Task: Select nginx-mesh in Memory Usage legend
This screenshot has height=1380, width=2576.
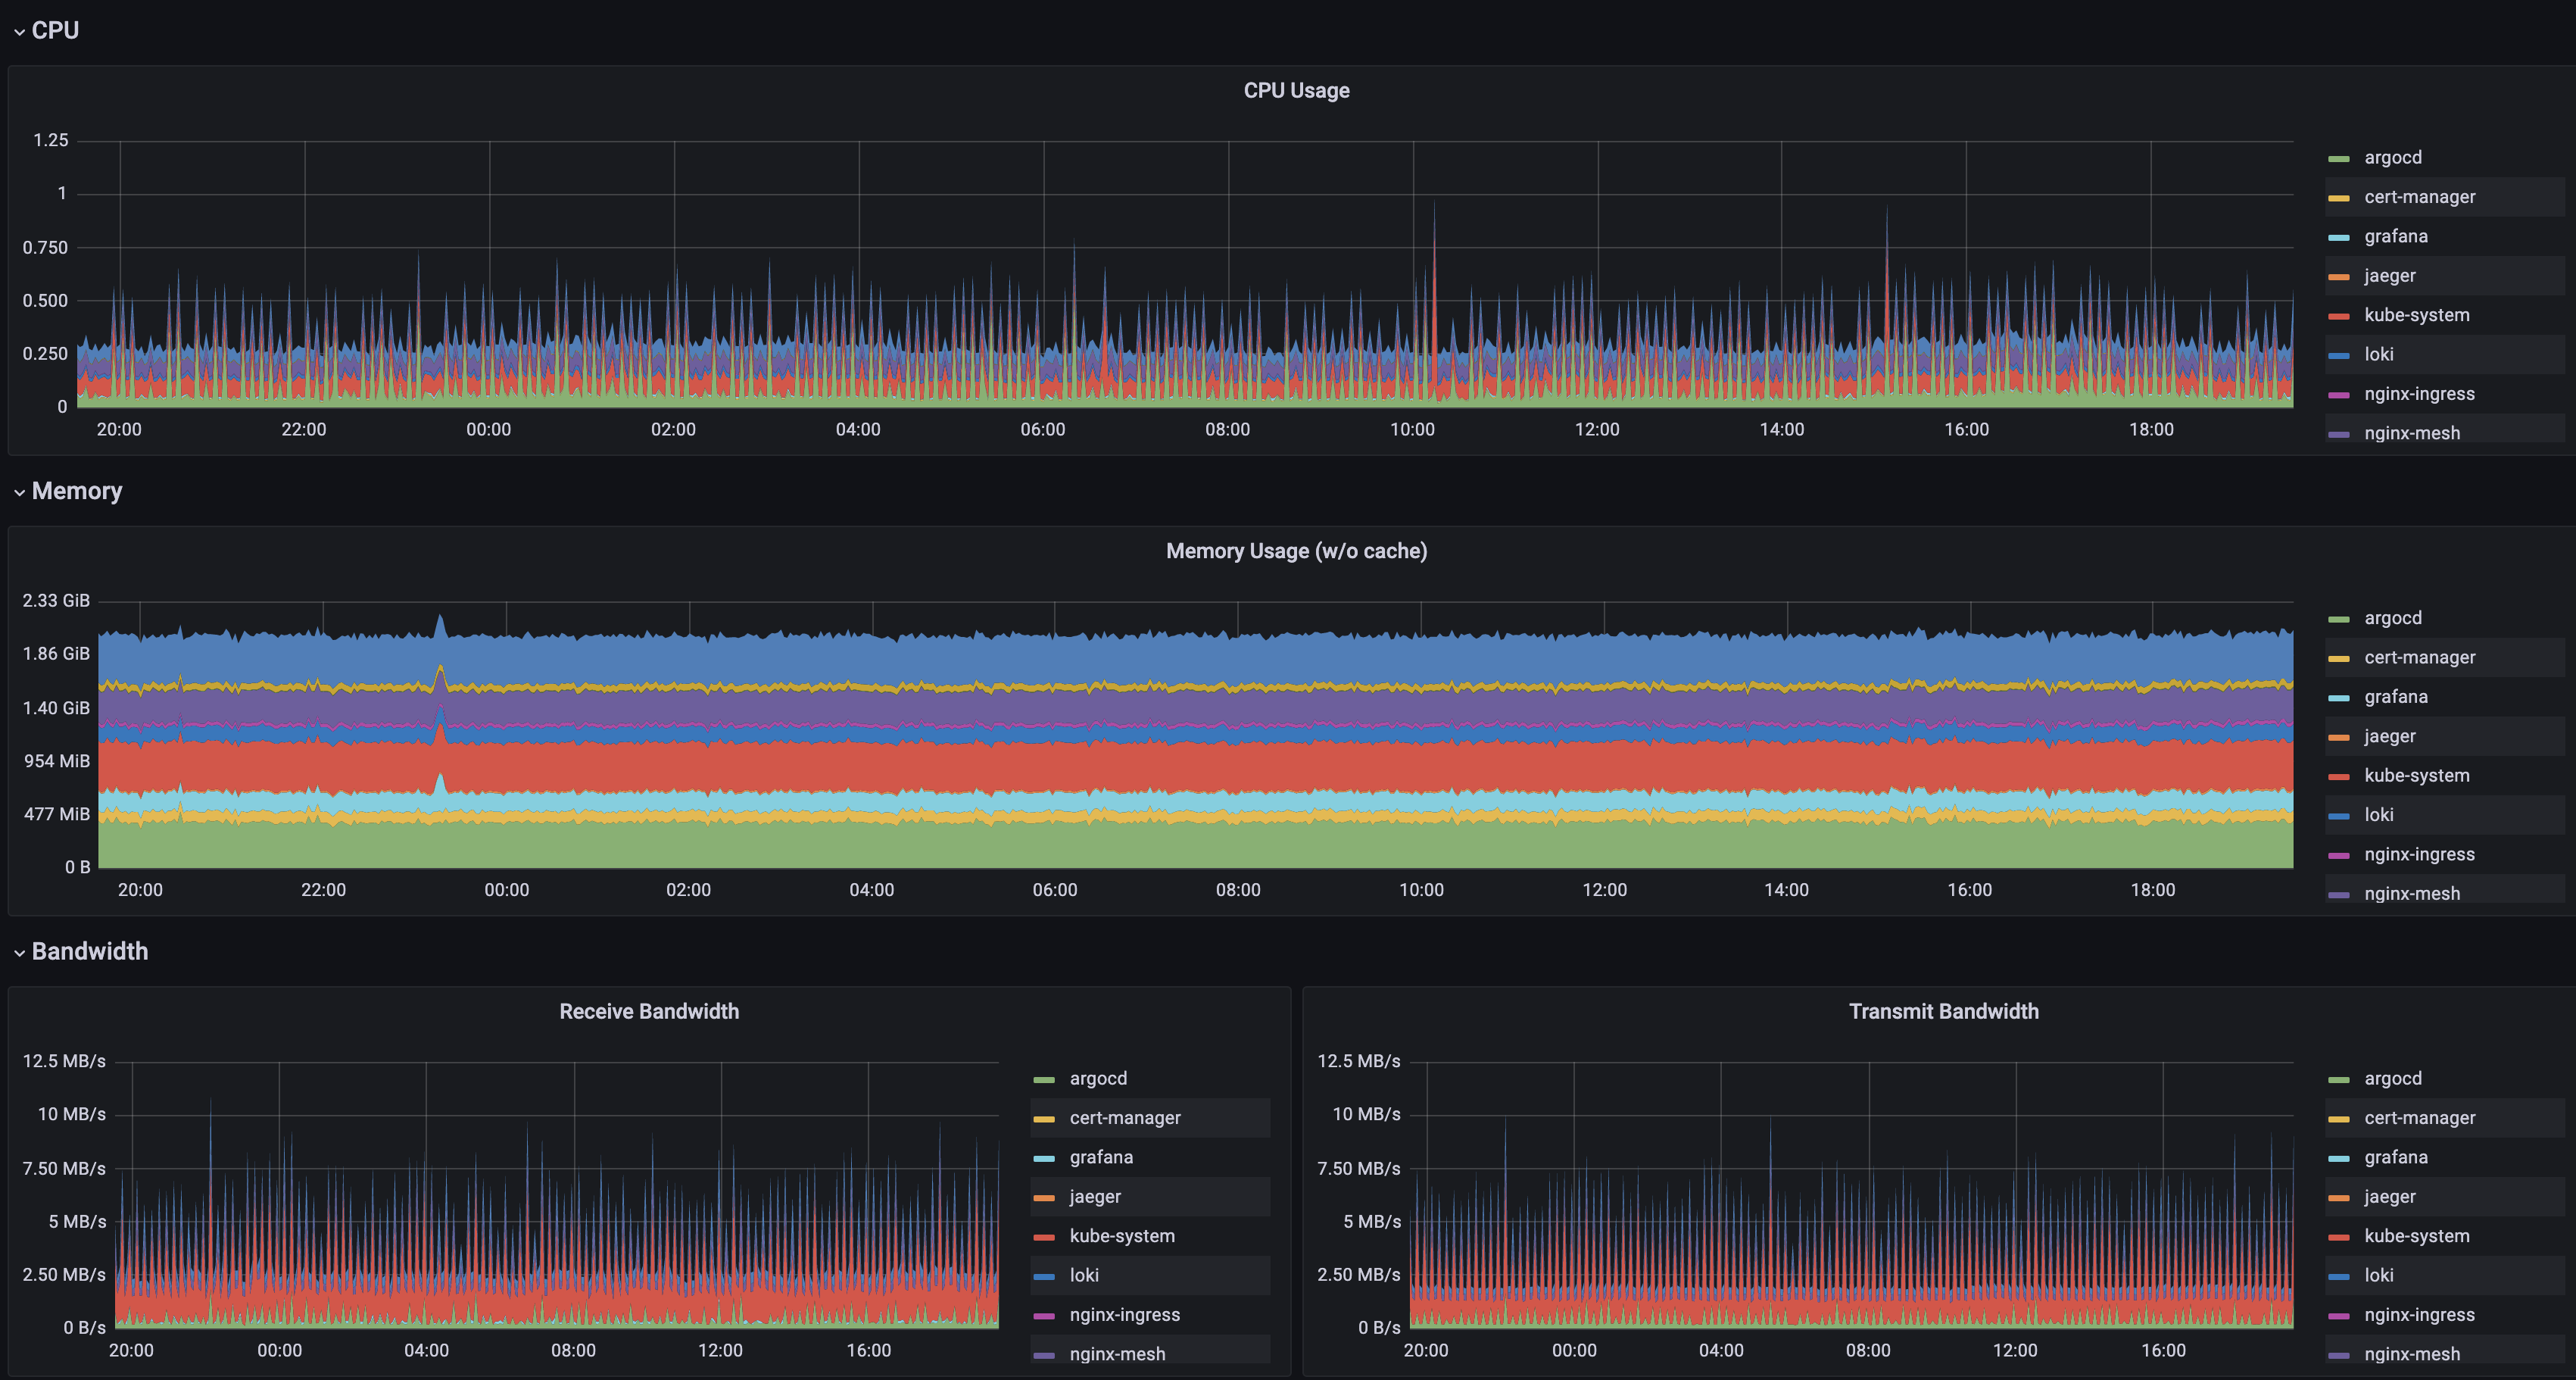Action: [2411, 893]
